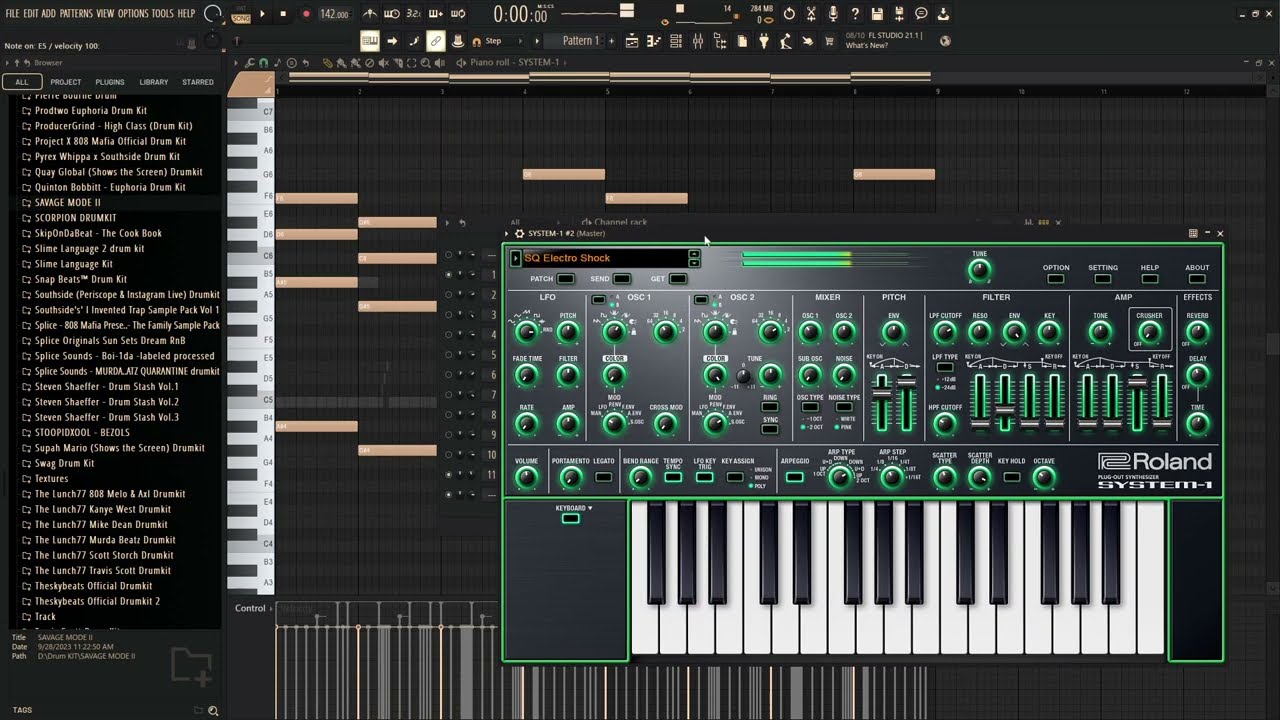Toggle OSC 2 SYNC switch

[770, 429]
